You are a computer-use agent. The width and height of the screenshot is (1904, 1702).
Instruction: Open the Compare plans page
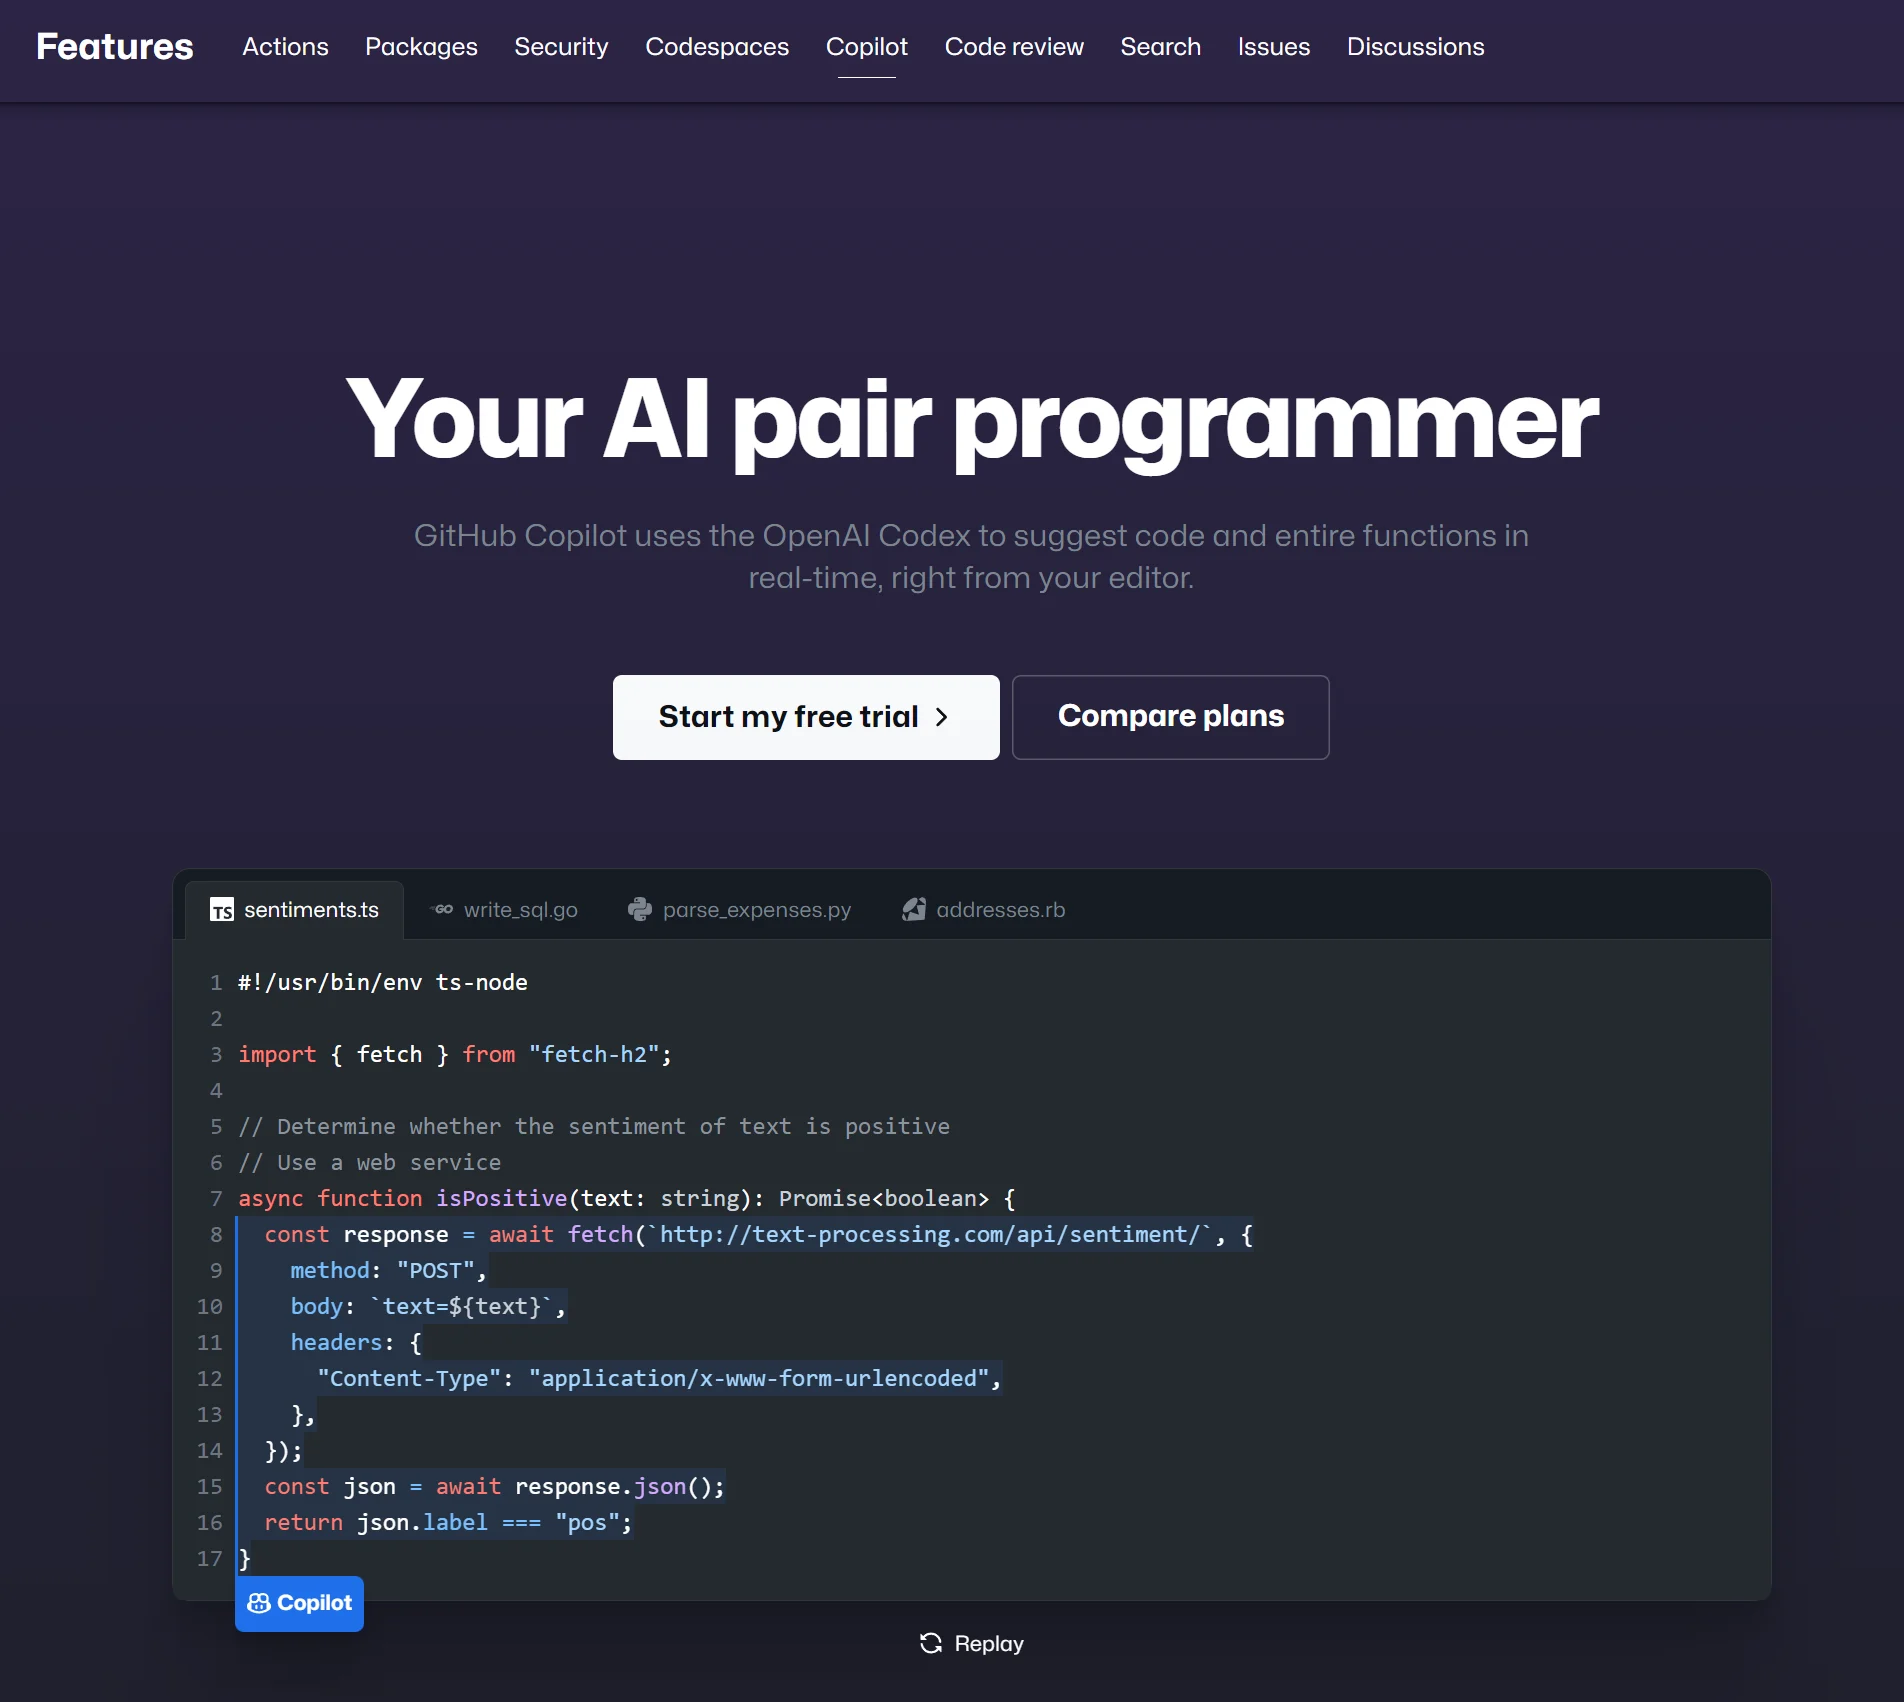[1170, 717]
